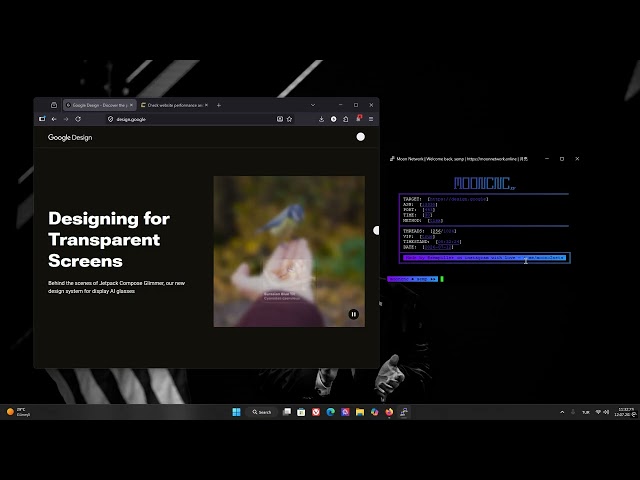
Task: Click the Jetpack Compose Glimmer description text
Action: (x=116, y=287)
